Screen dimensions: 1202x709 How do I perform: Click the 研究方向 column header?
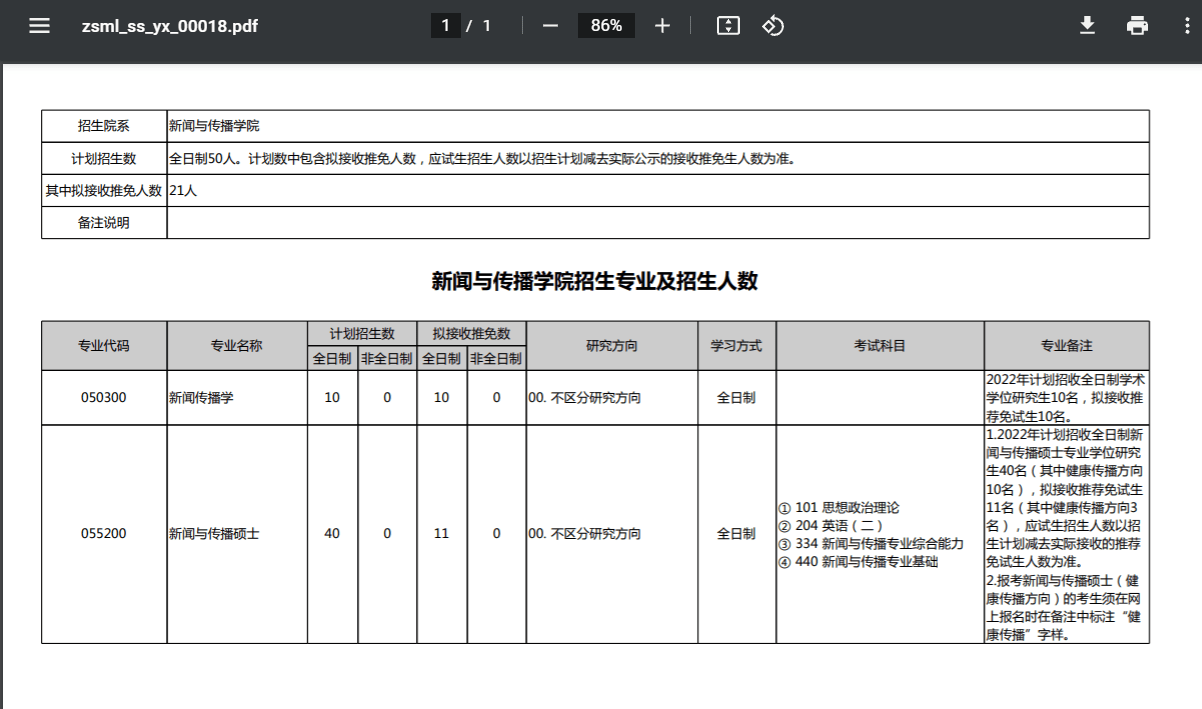[x=611, y=346]
